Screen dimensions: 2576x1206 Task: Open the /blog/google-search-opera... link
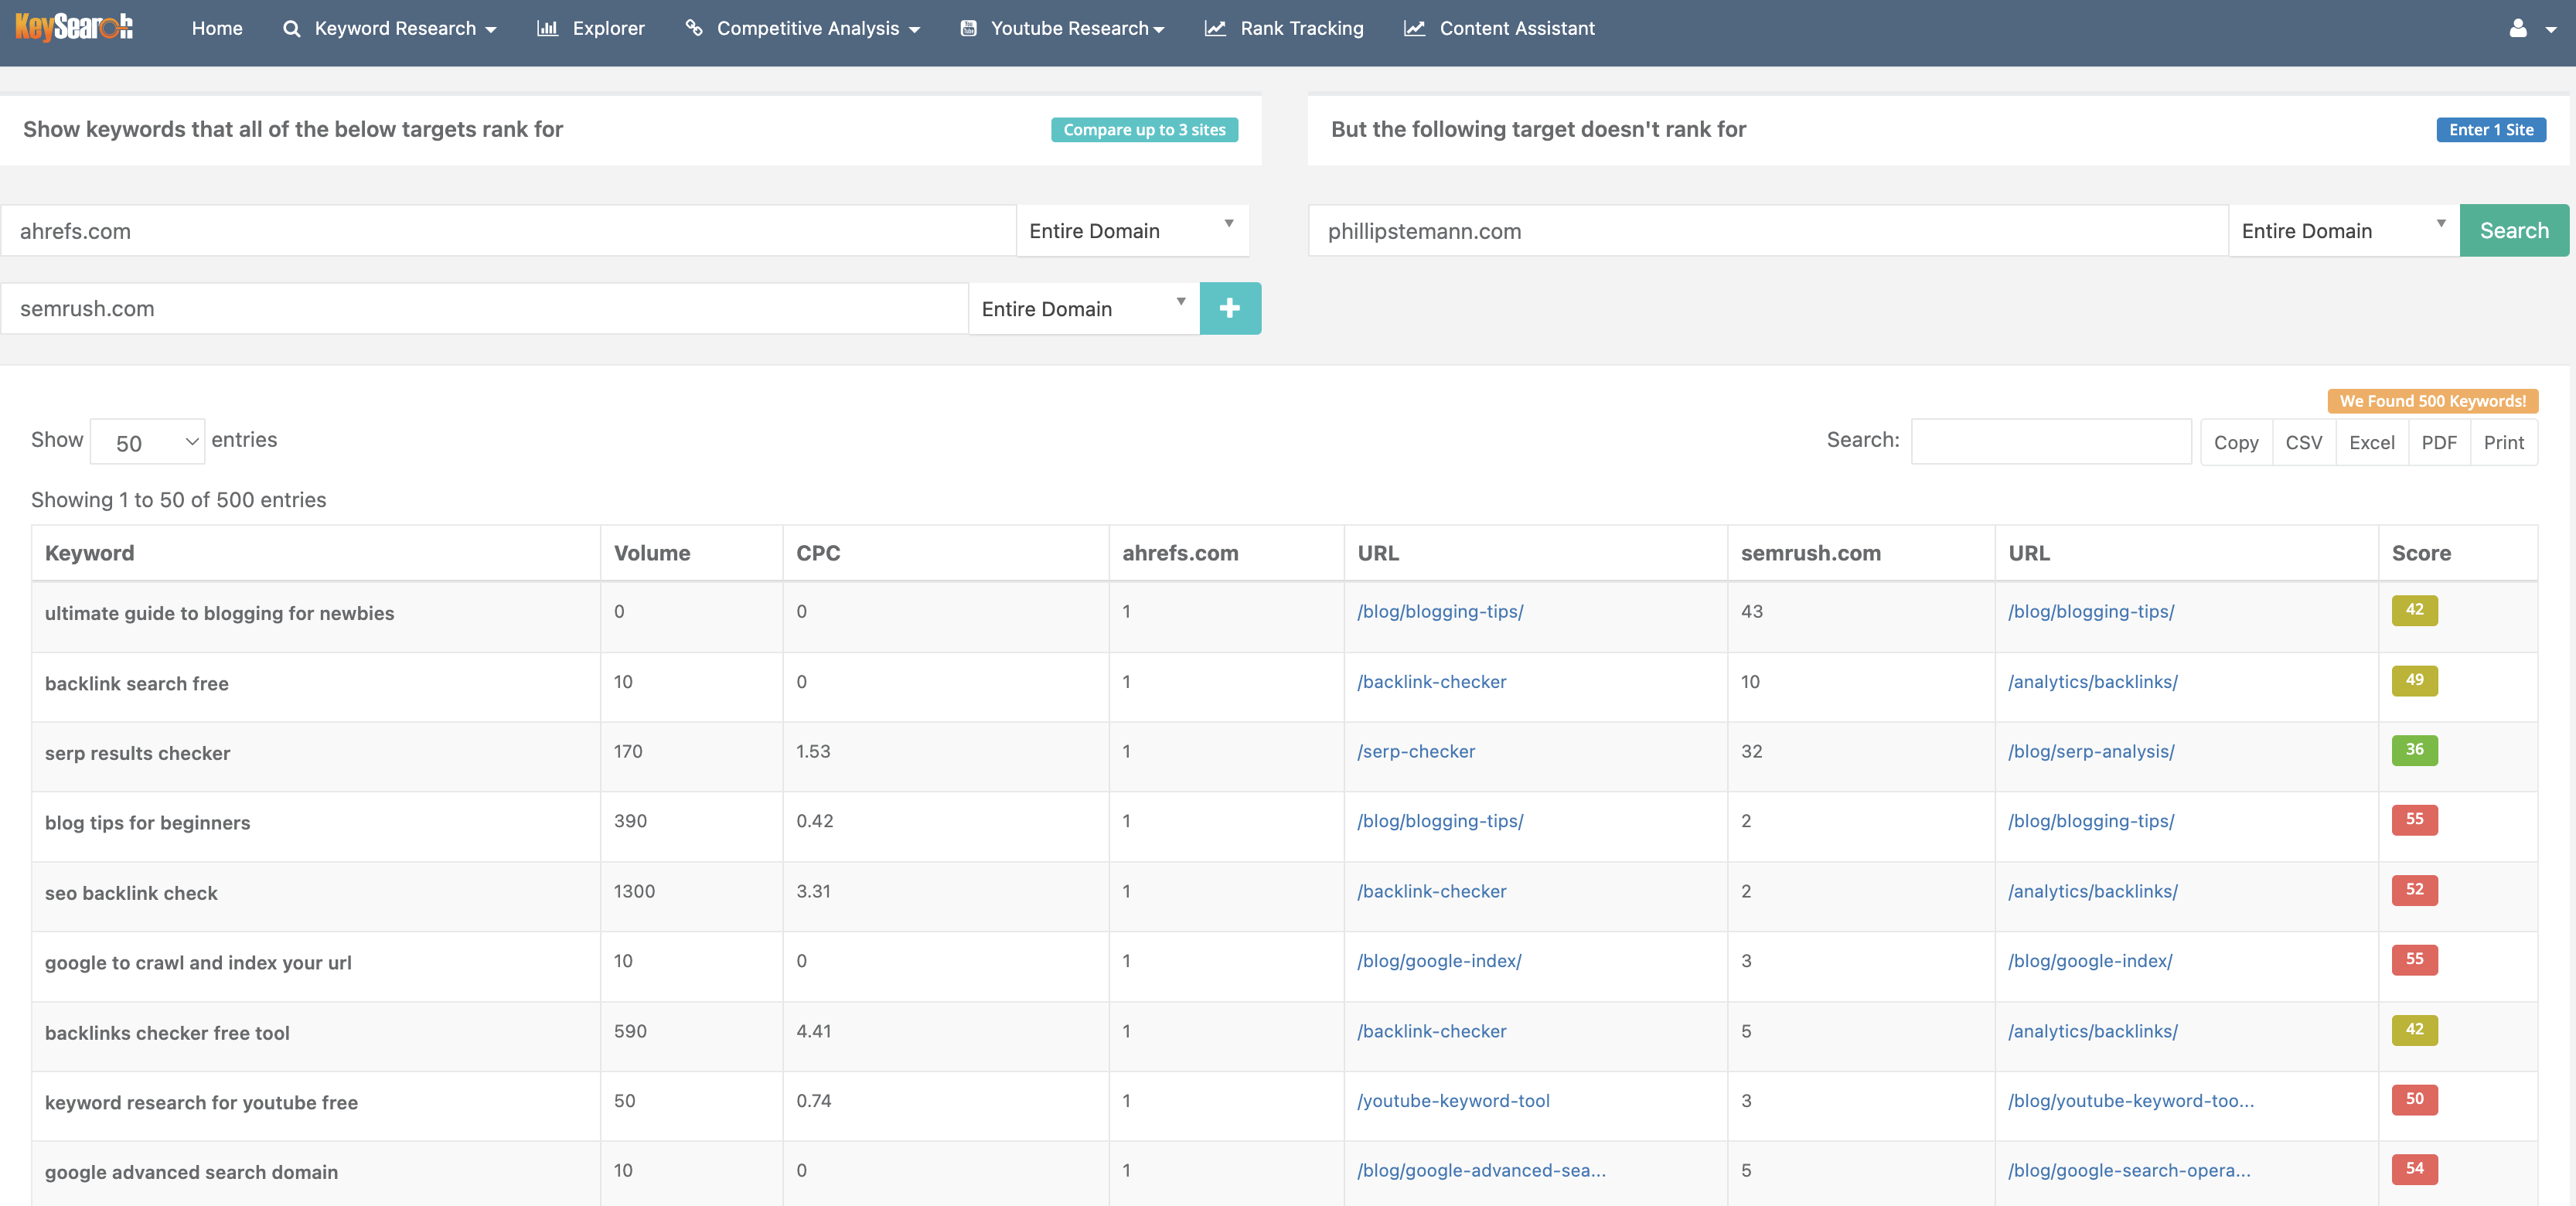[x=2129, y=1170]
